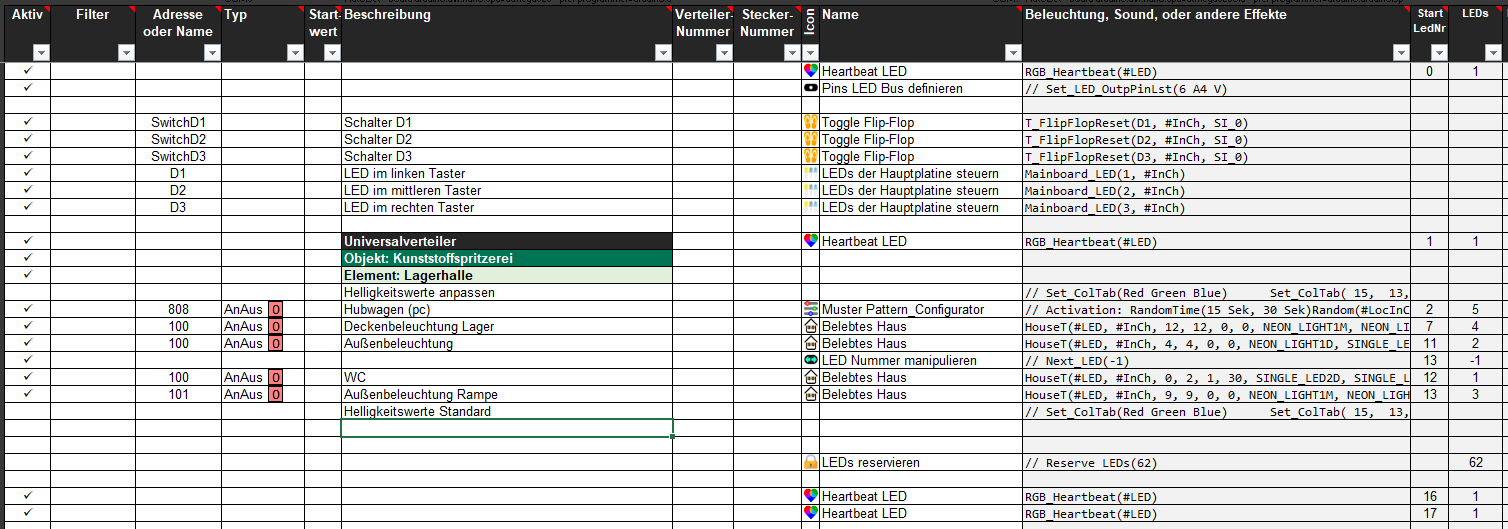Toggle Aktiv checkmark for Universalverteiler row

(28, 241)
